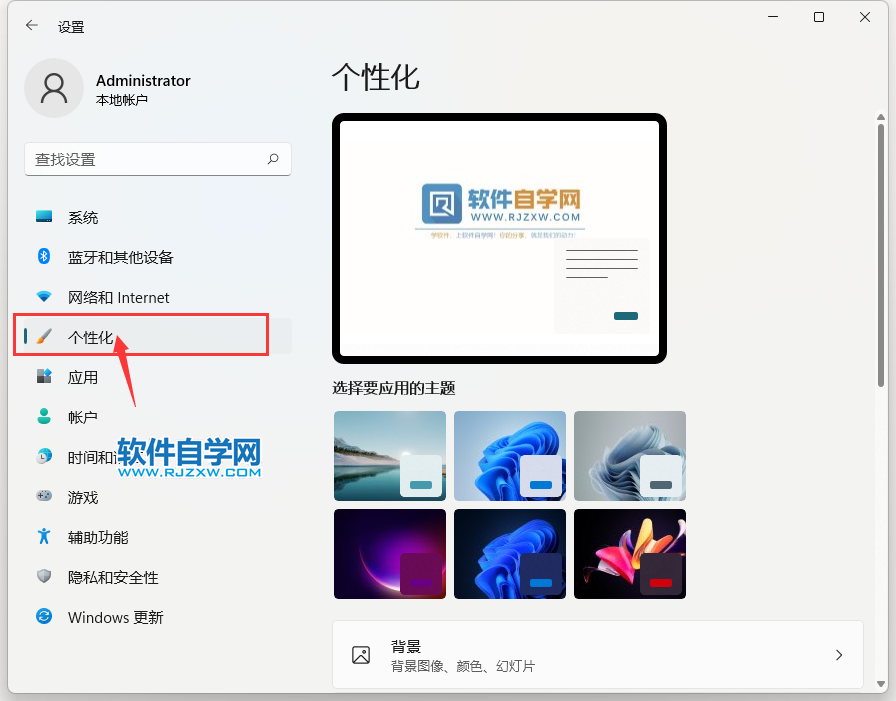The width and height of the screenshot is (896, 701).
Task: Click the search magnifier icon in 查找设置
Action: [x=273, y=159]
